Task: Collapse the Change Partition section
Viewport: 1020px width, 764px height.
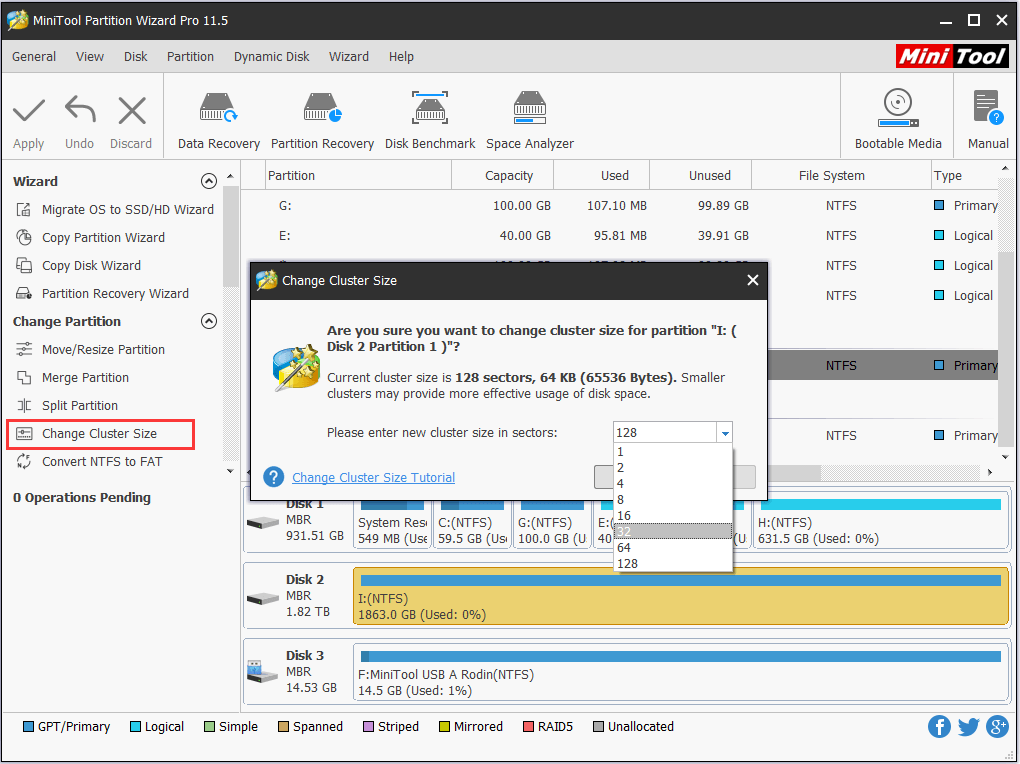Action: [x=209, y=321]
